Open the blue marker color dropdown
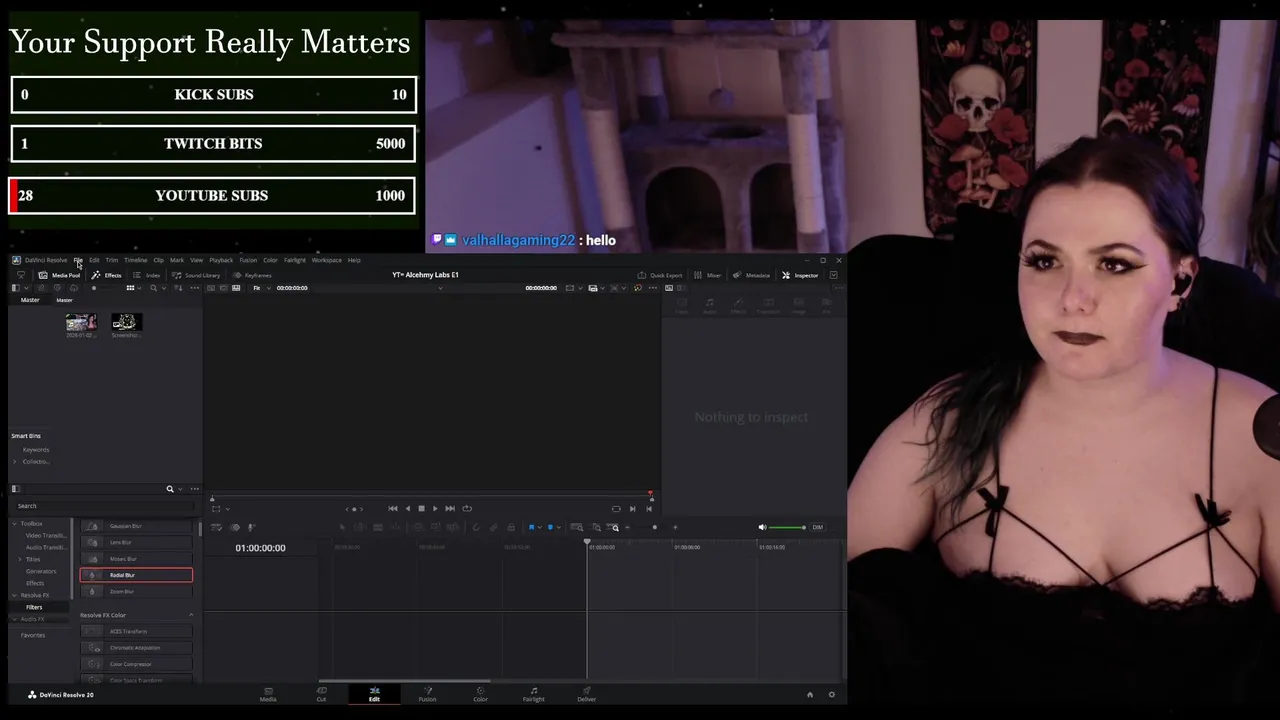This screenshot has height=720, width=1280. point(558,527)
